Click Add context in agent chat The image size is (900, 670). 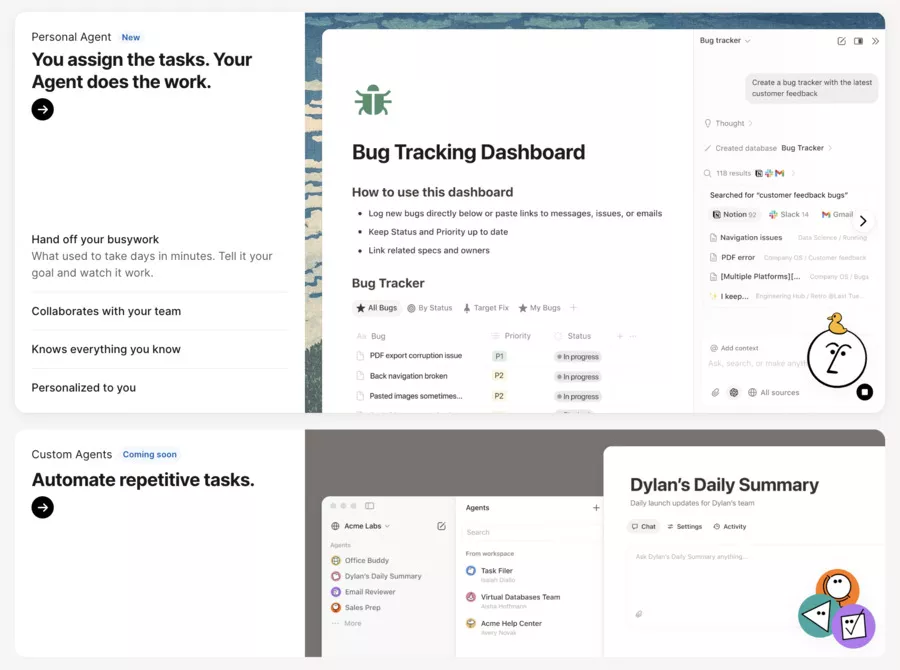(734, 348)
